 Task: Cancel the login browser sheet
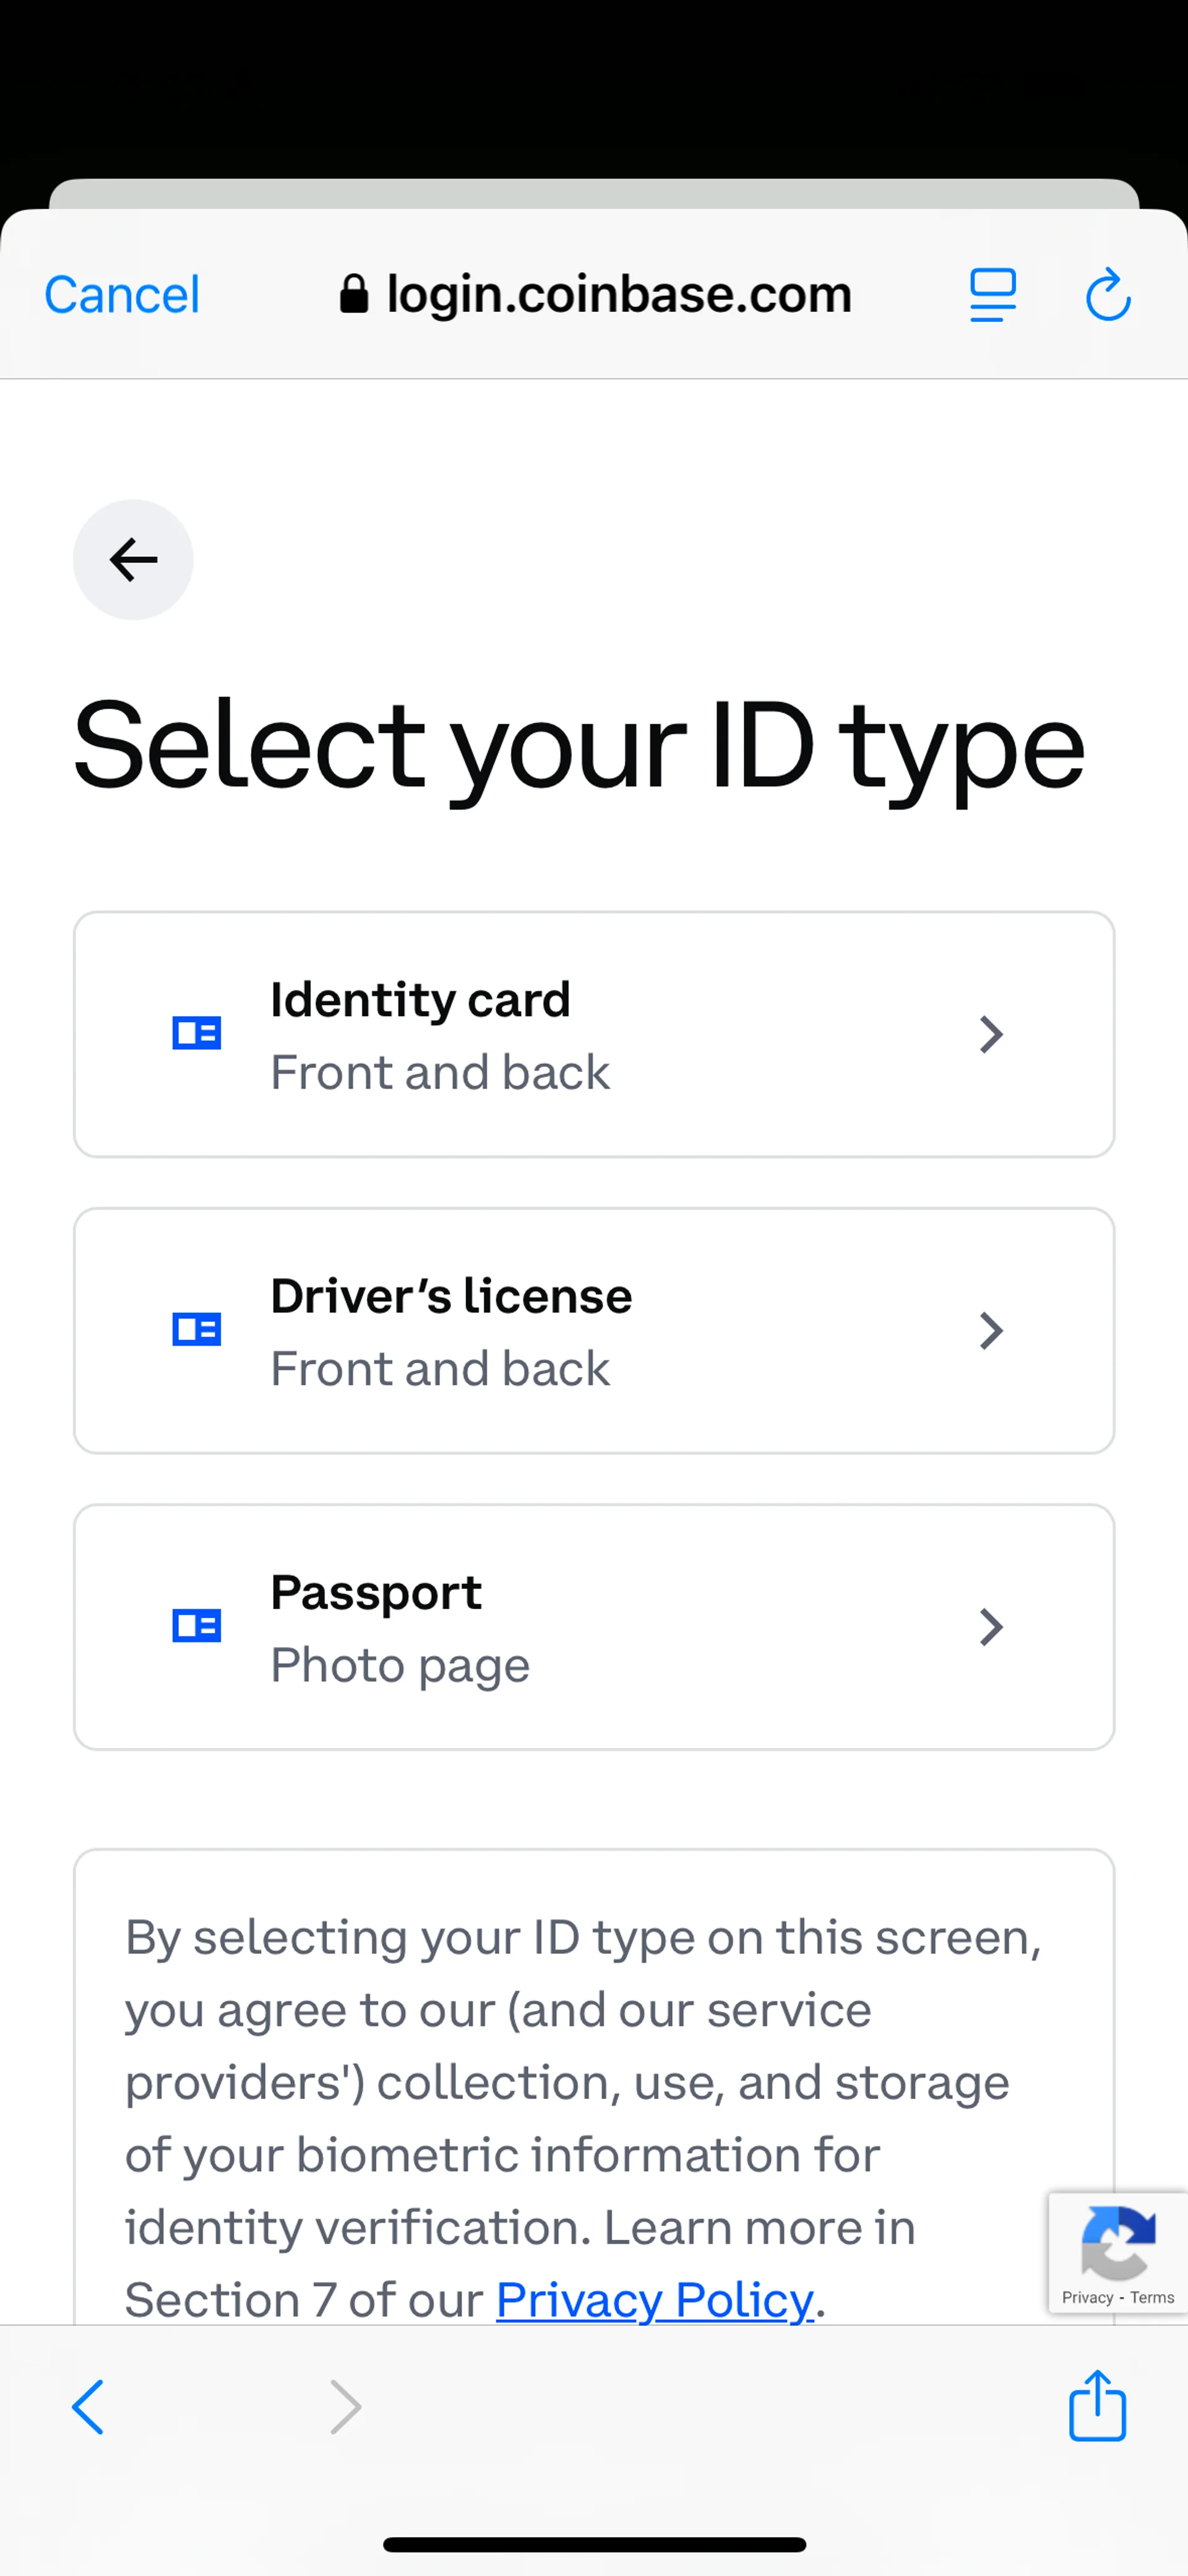[x=122, y=295]
